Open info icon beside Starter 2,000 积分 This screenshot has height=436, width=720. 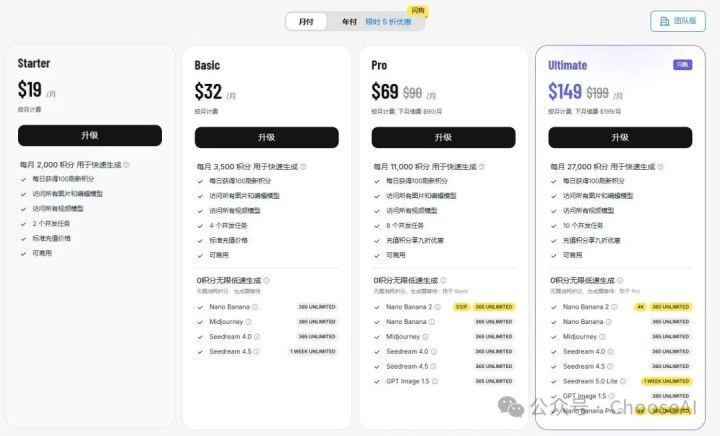coord(127,165)
